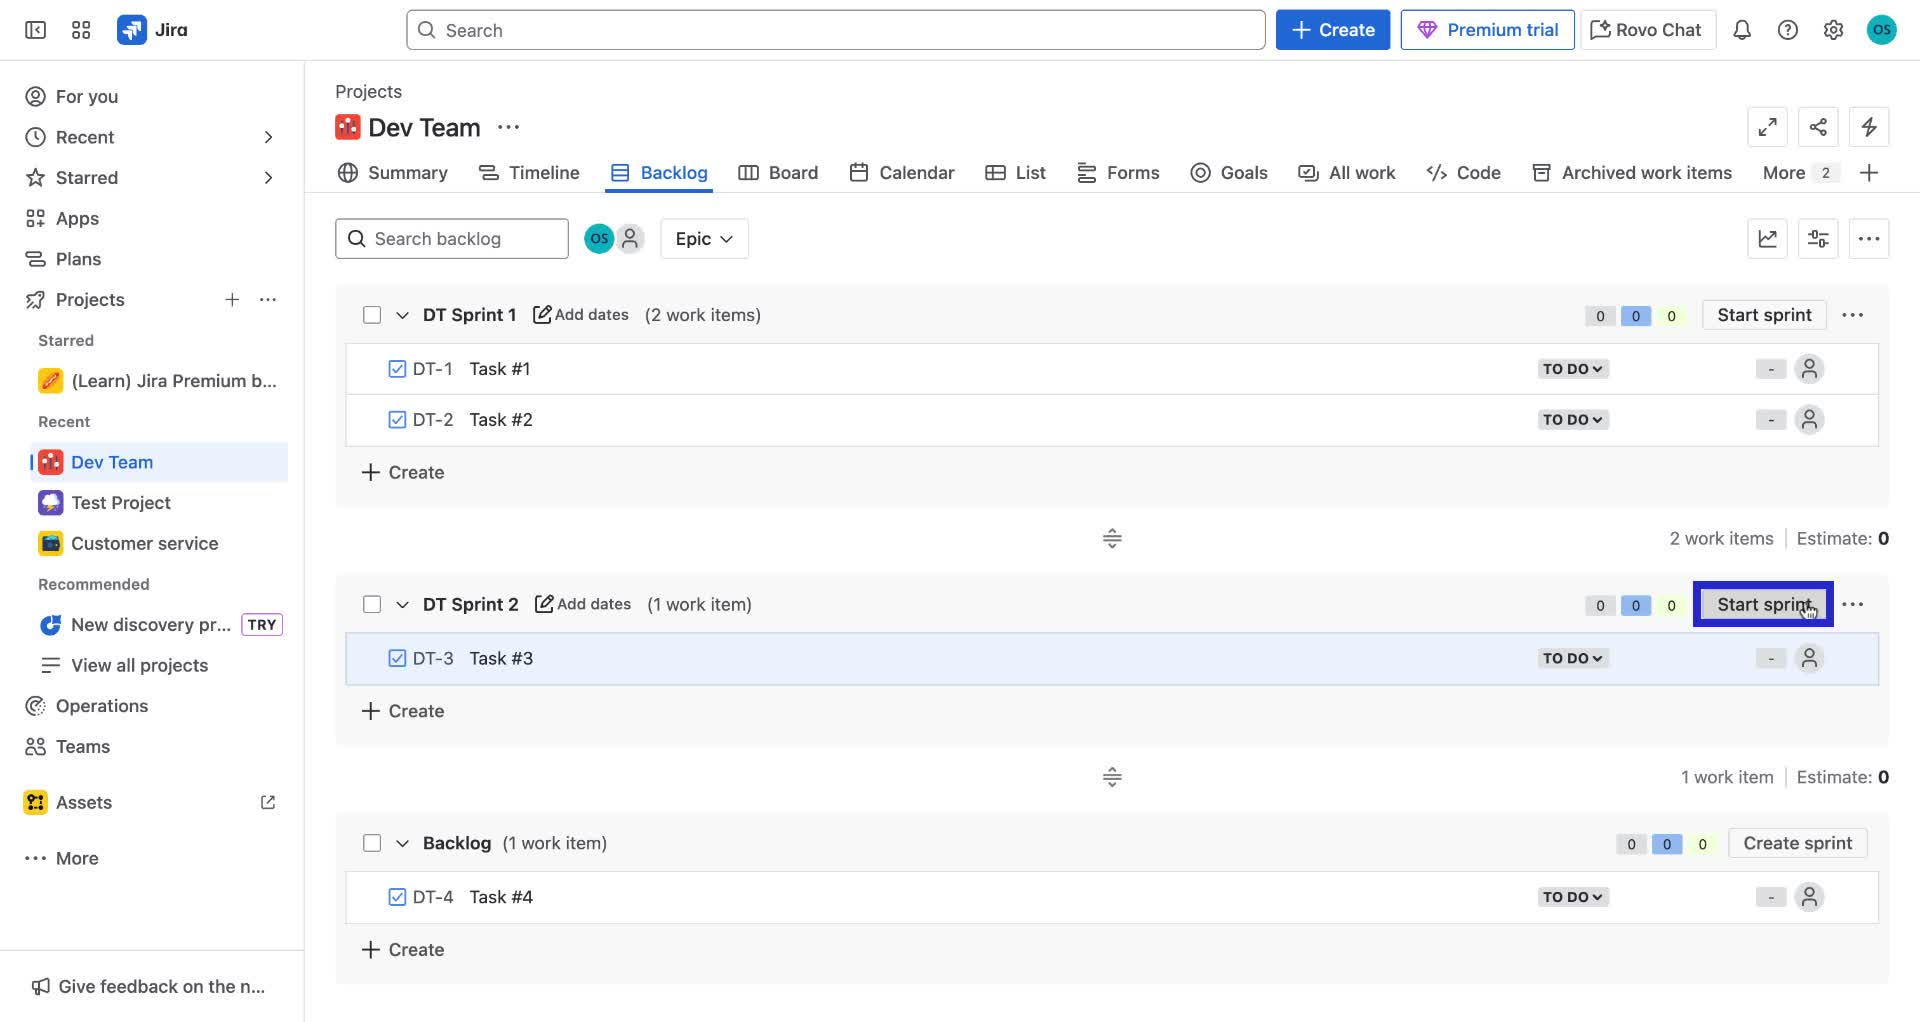Trigger automation lightning icon in project header
The image size is (1920, 1022).
pyautogui.click(x=1869, y=127)
